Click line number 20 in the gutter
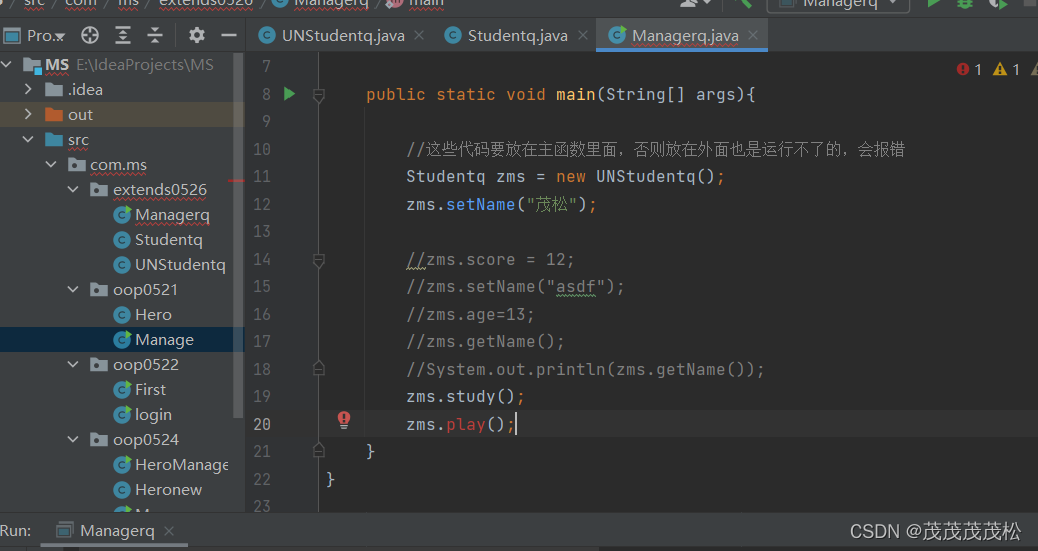 [262, 425]
